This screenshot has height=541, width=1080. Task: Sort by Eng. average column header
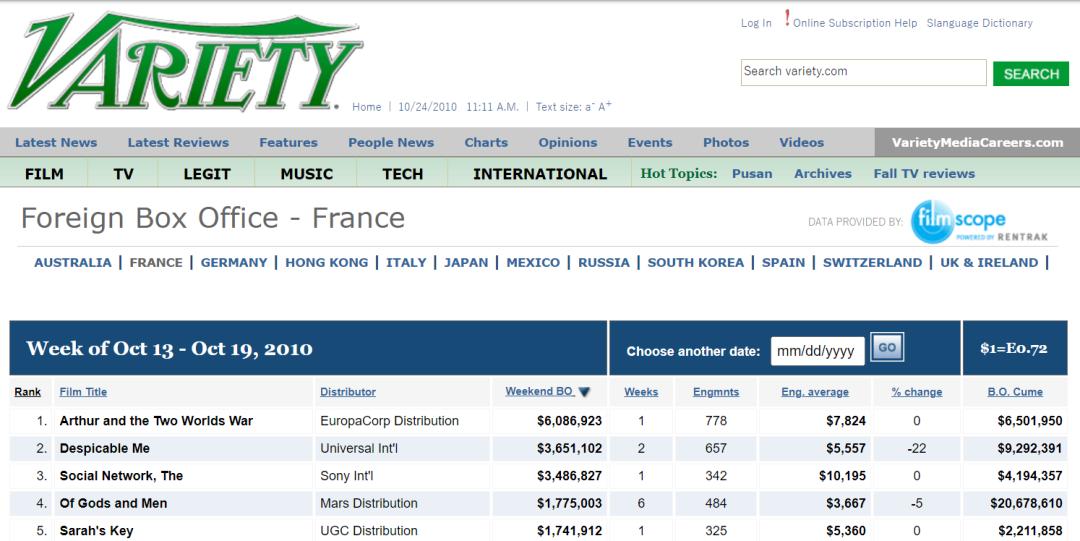click(x=815, y=392)
